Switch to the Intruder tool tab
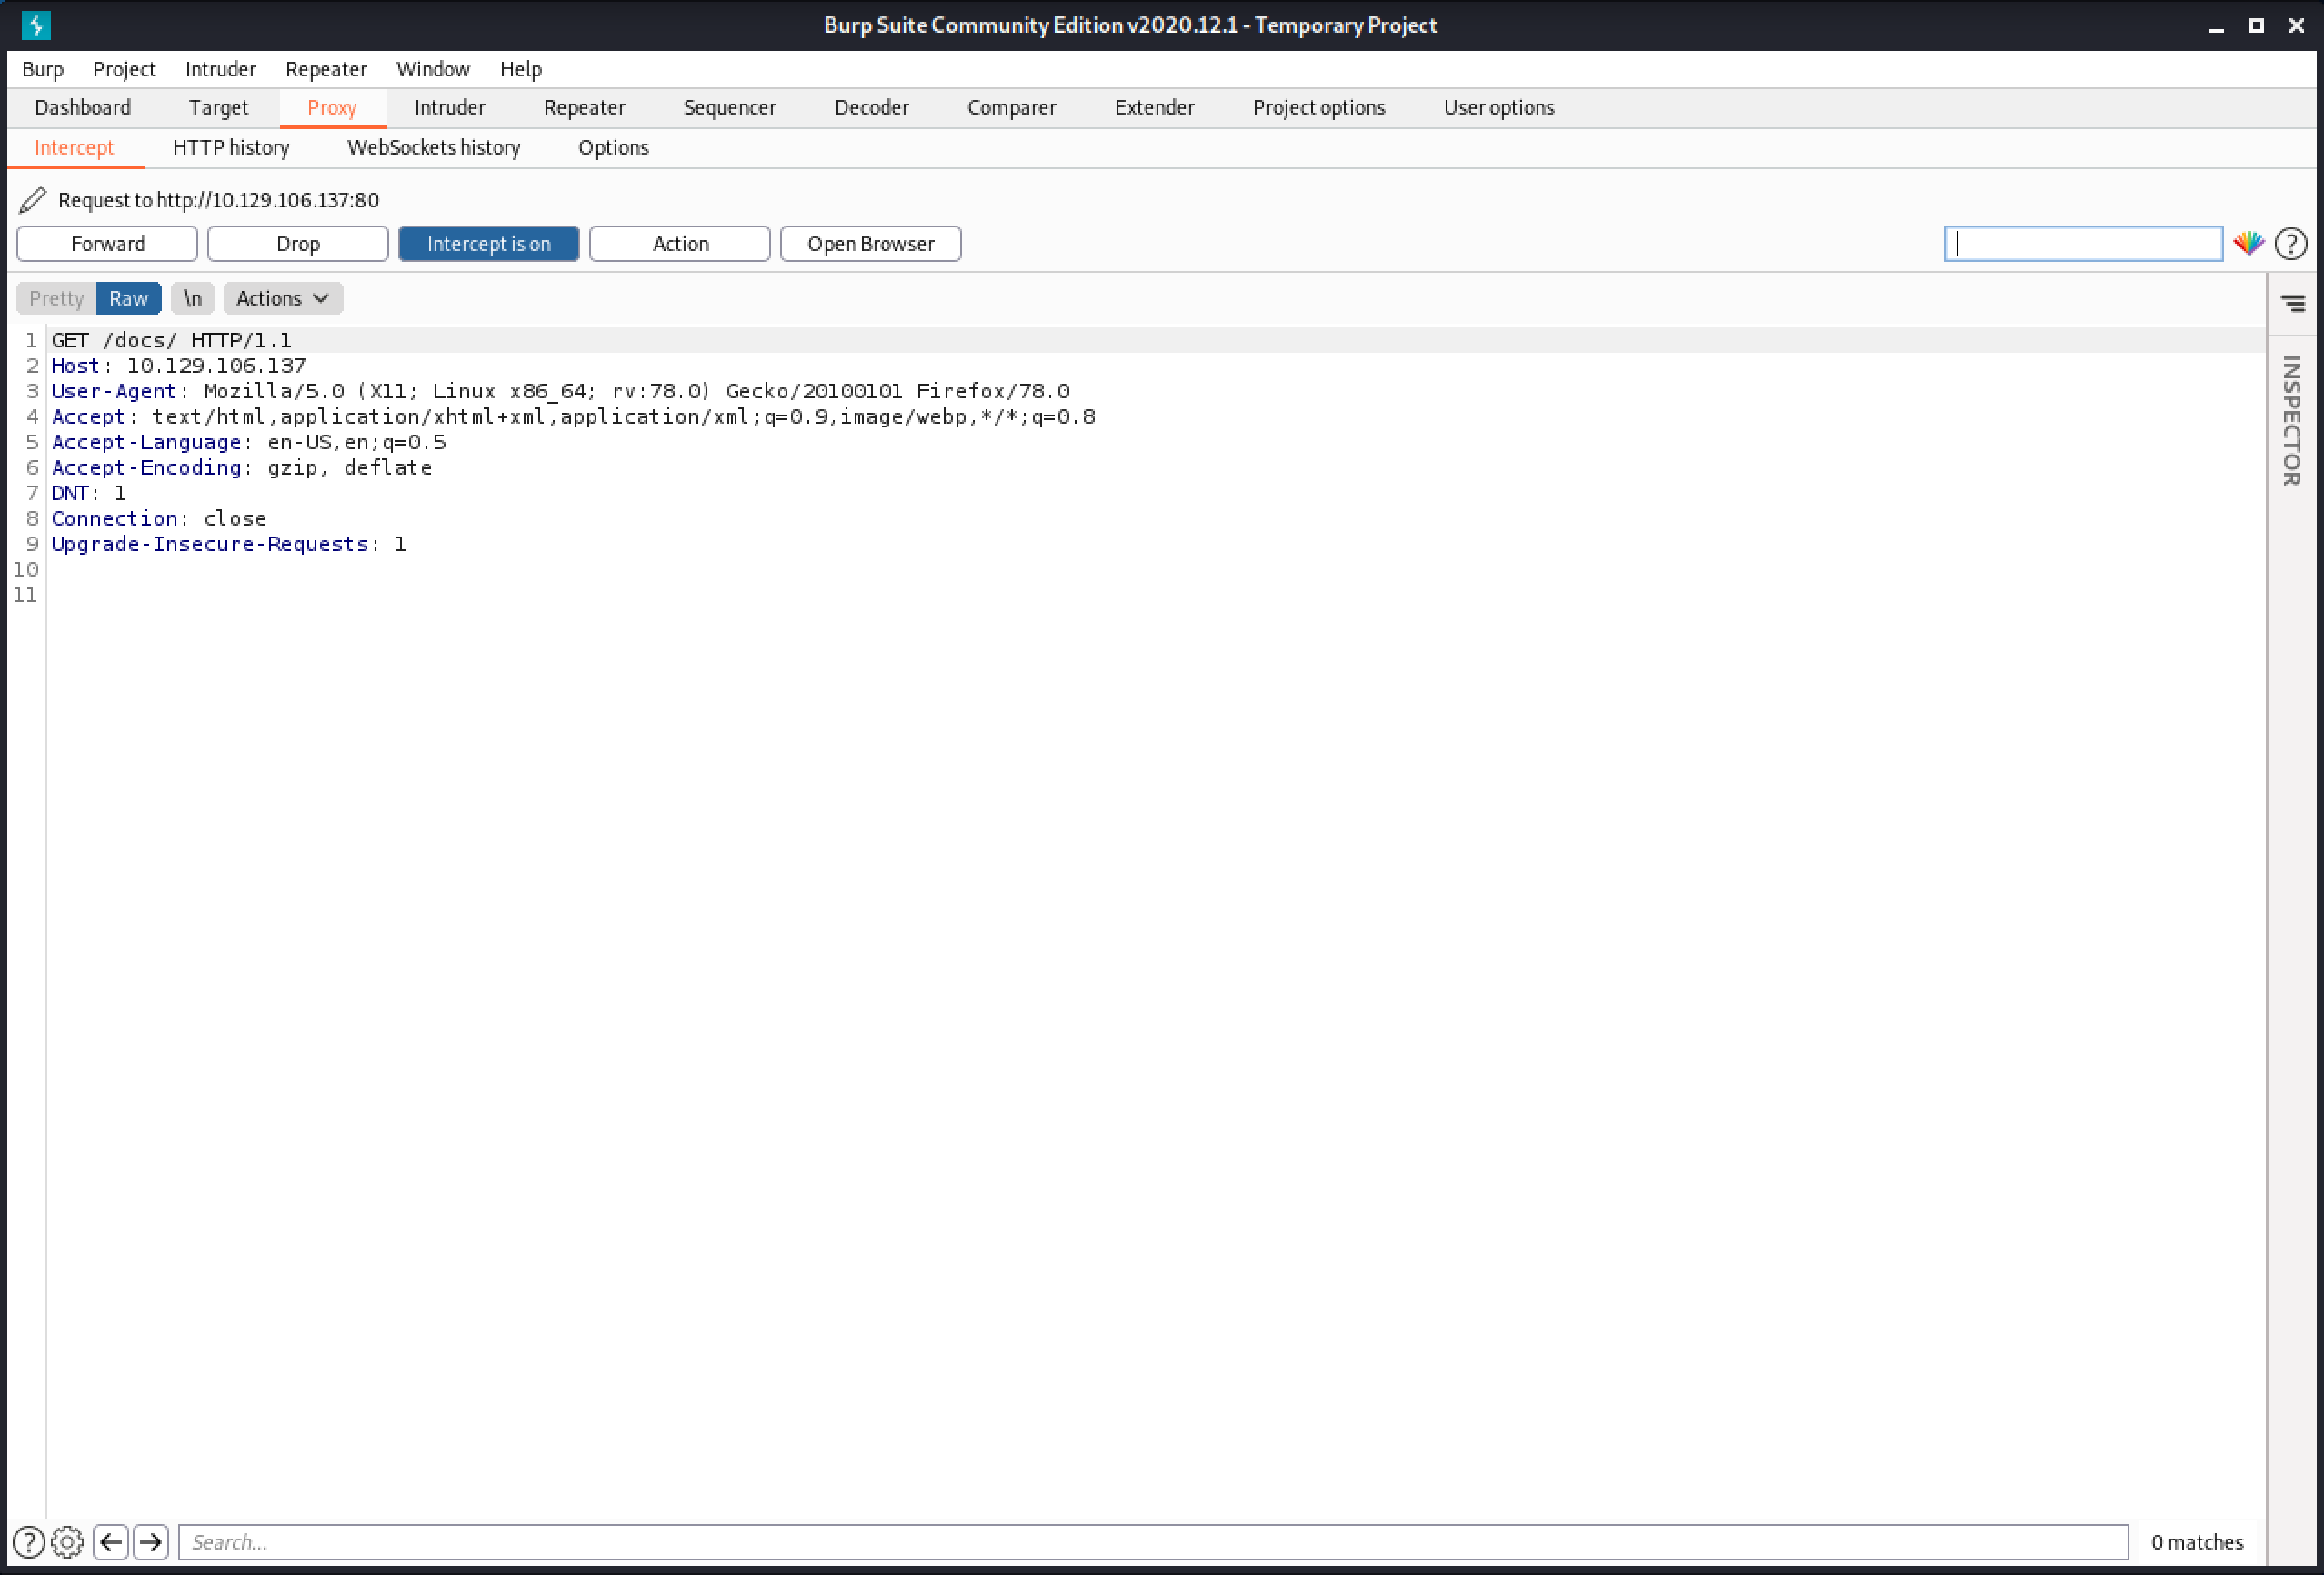 click(x=449, y=108)
